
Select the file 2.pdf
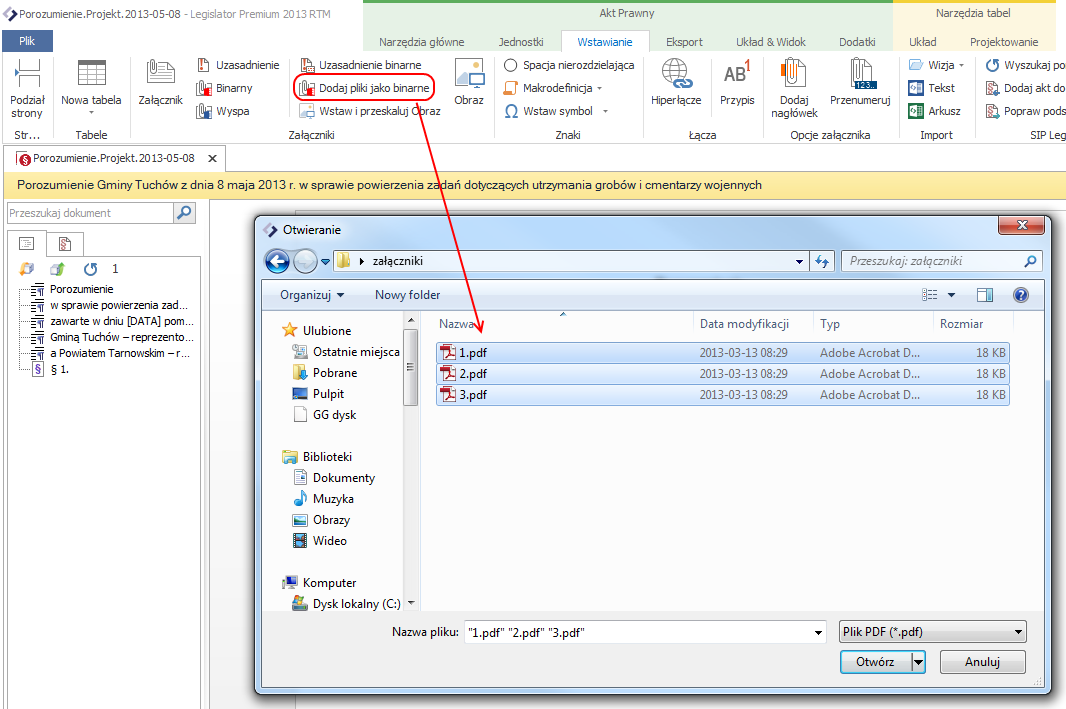tap(722, 374)
